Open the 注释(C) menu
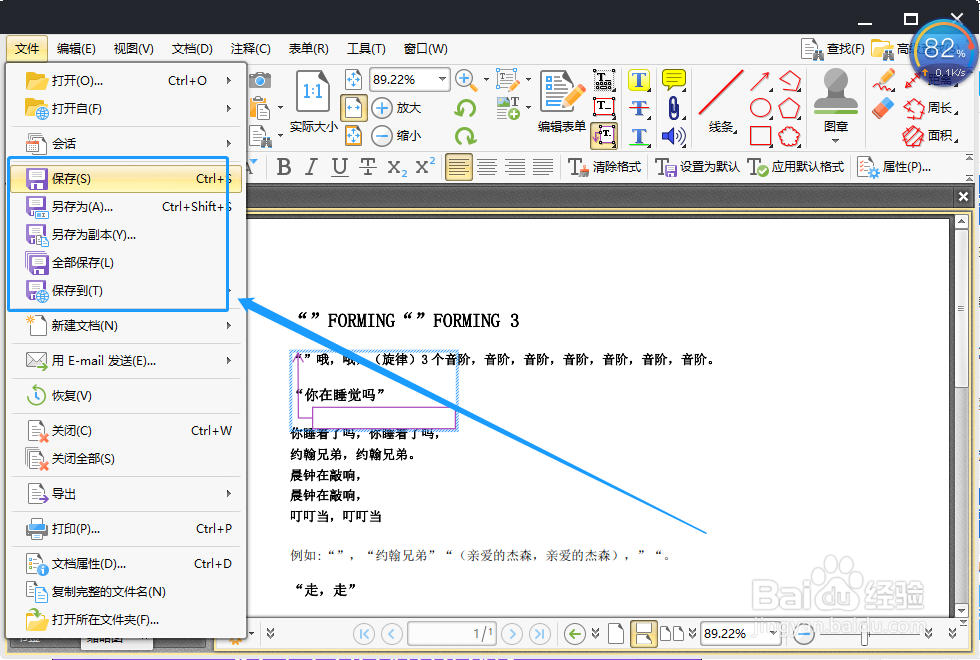 pos(250,49)
